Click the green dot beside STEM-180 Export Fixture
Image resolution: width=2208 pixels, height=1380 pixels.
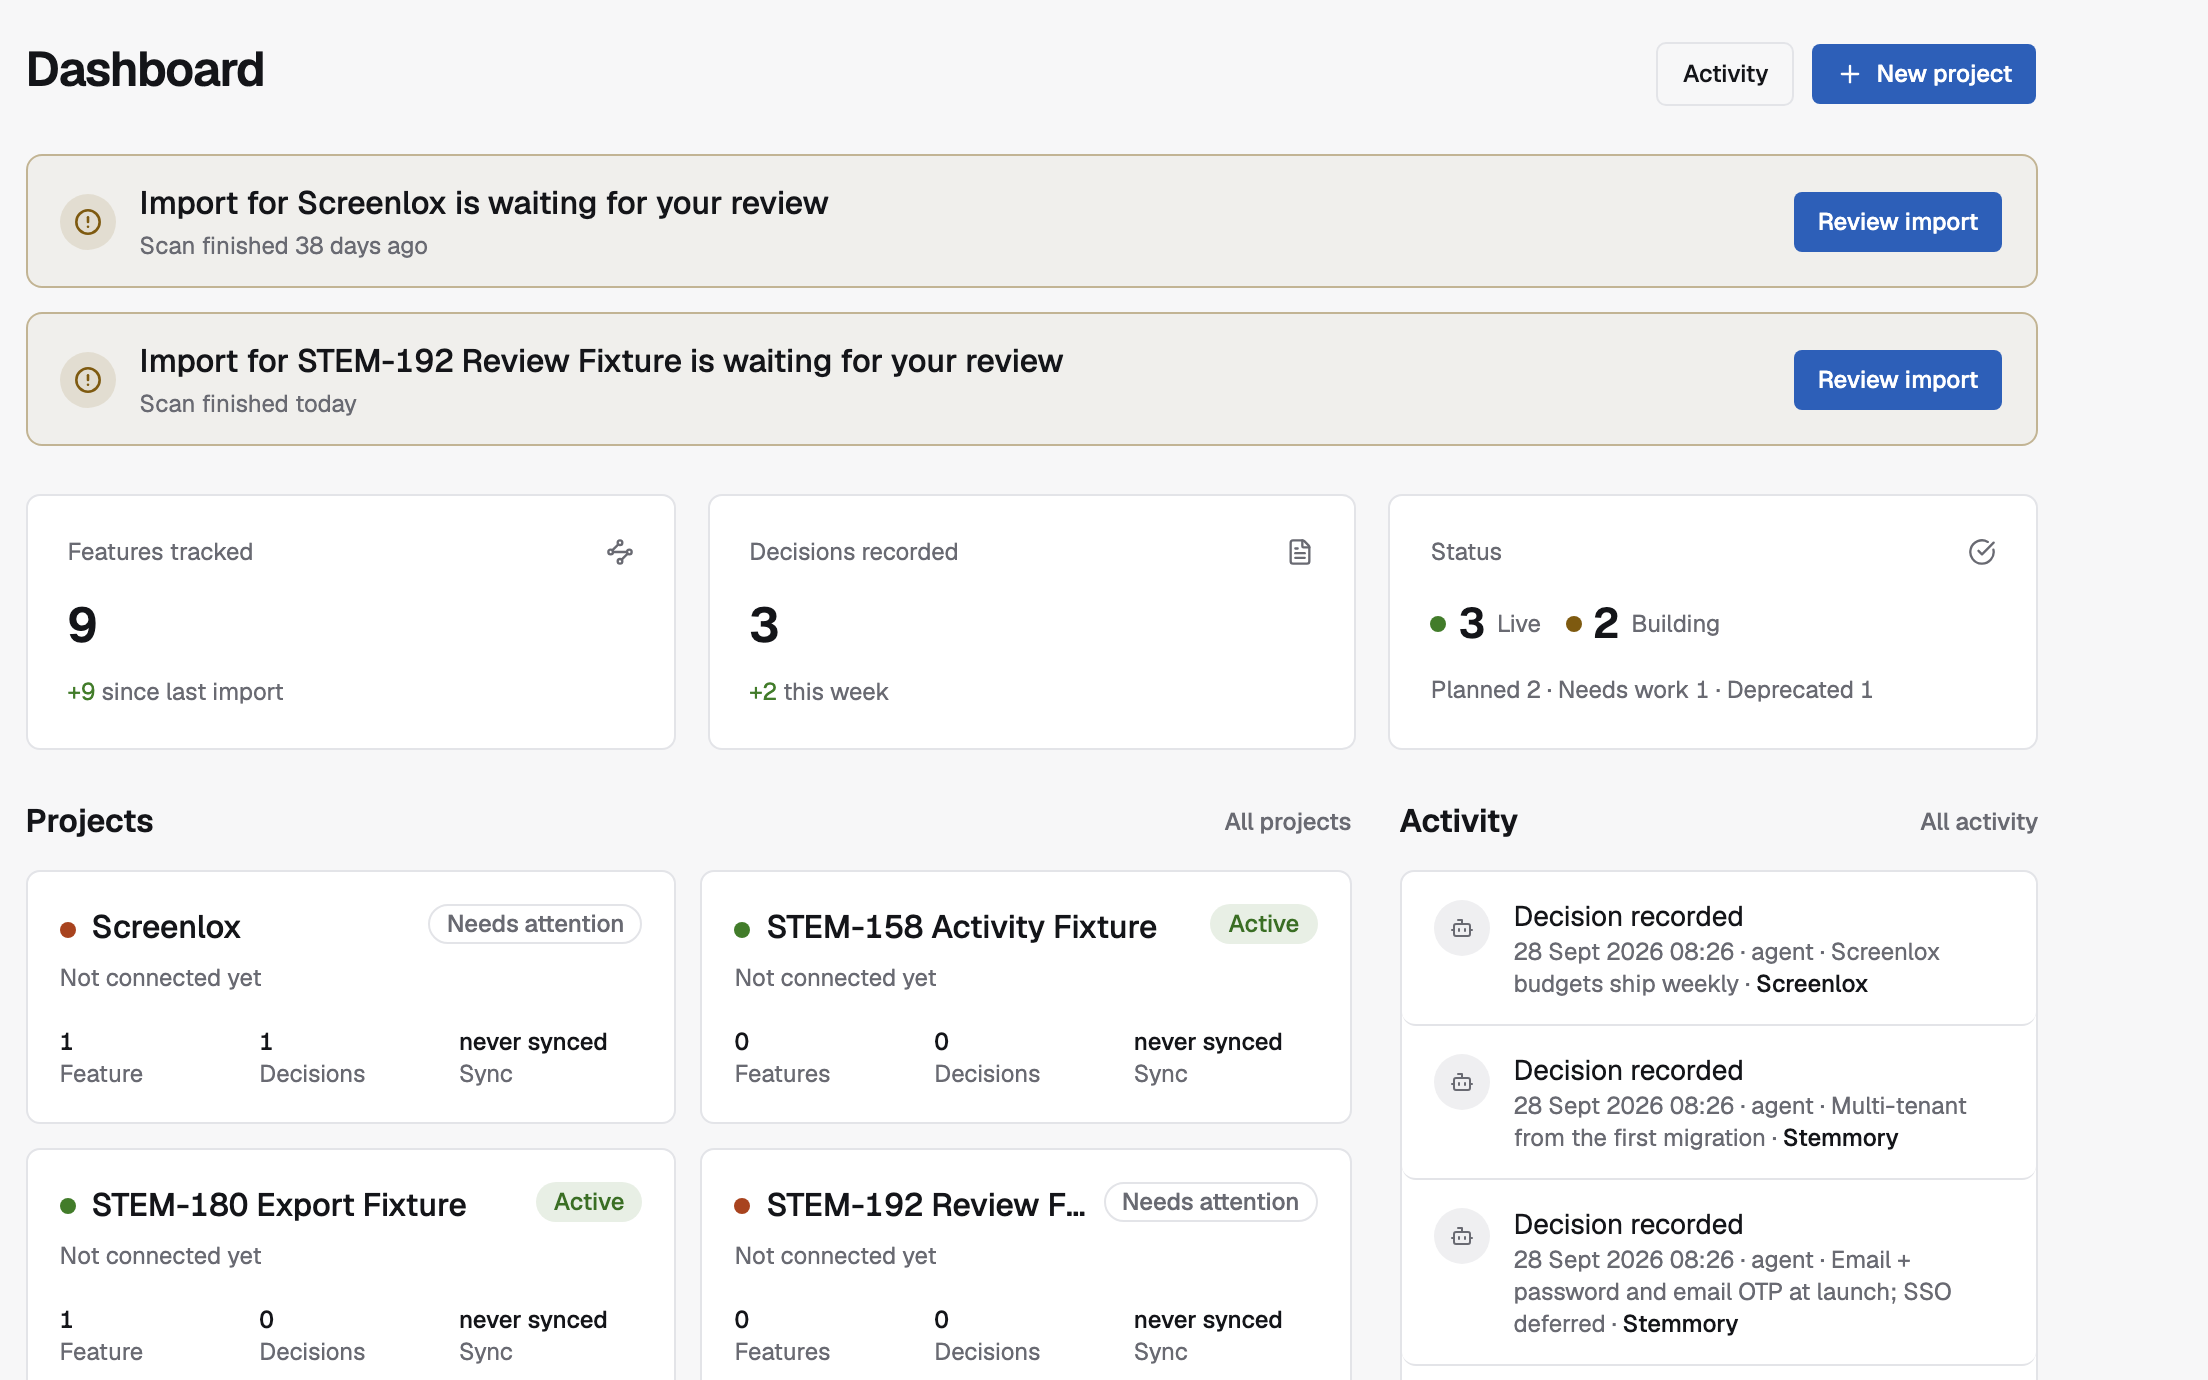68,1206
